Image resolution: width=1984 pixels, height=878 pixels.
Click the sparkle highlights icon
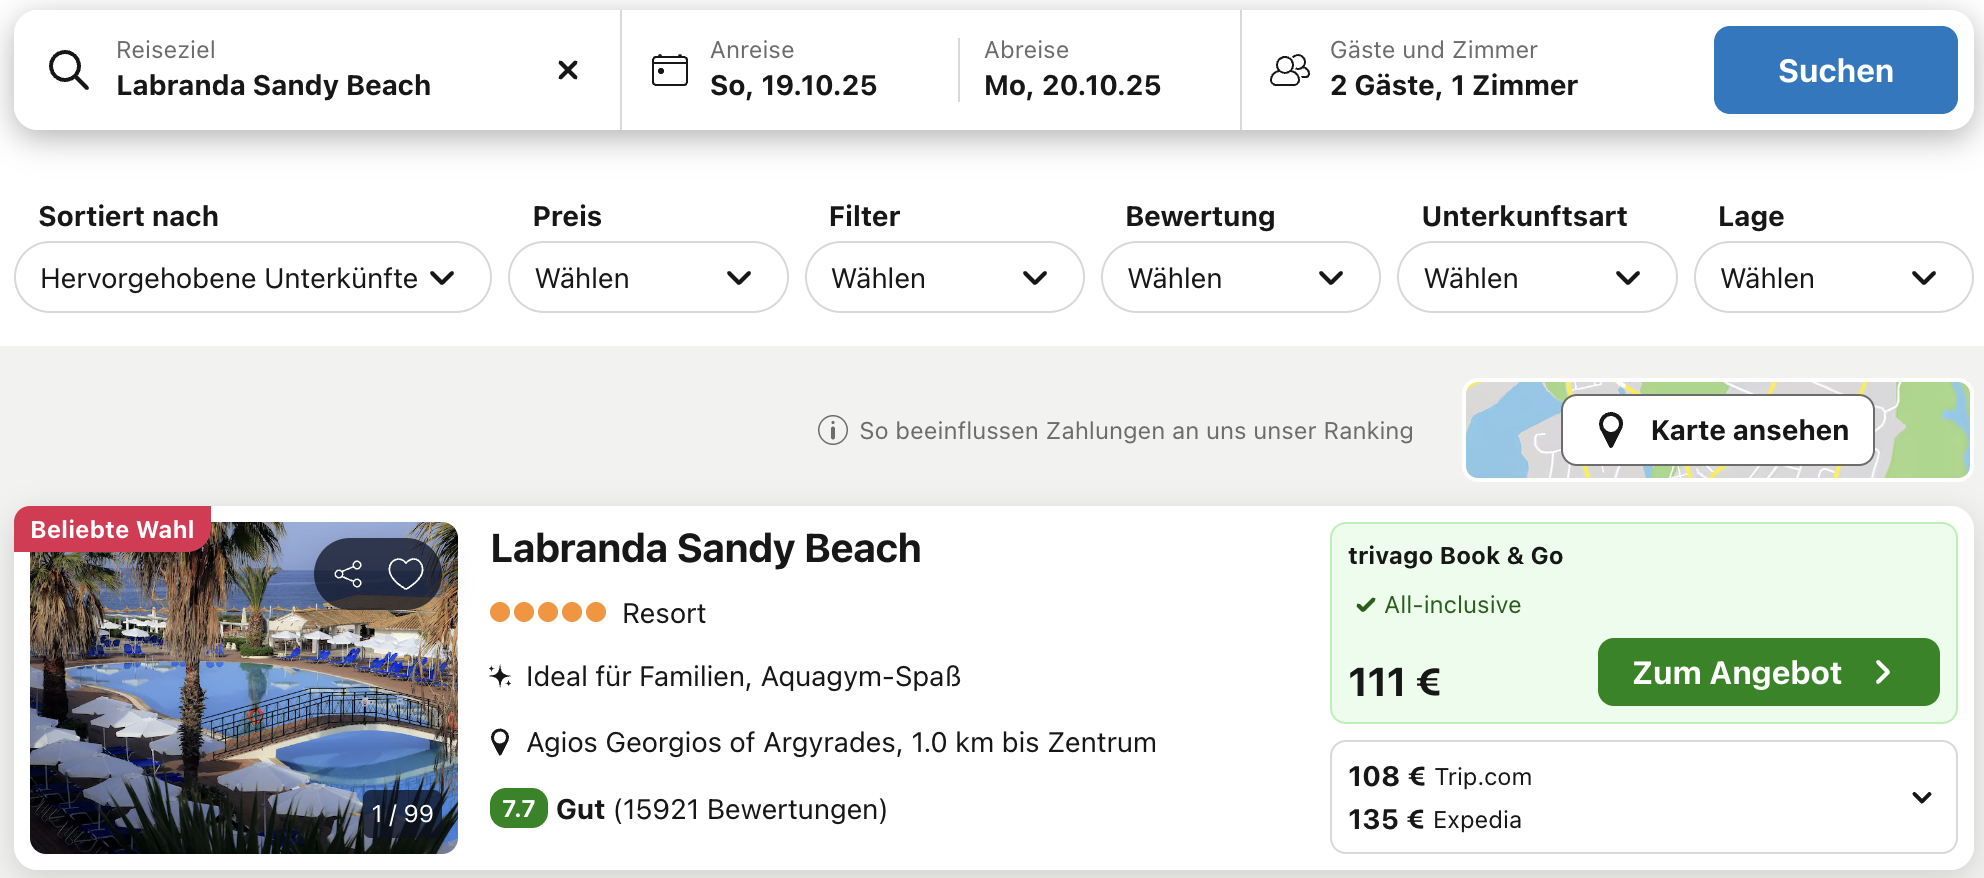click(x=500, y=677)
